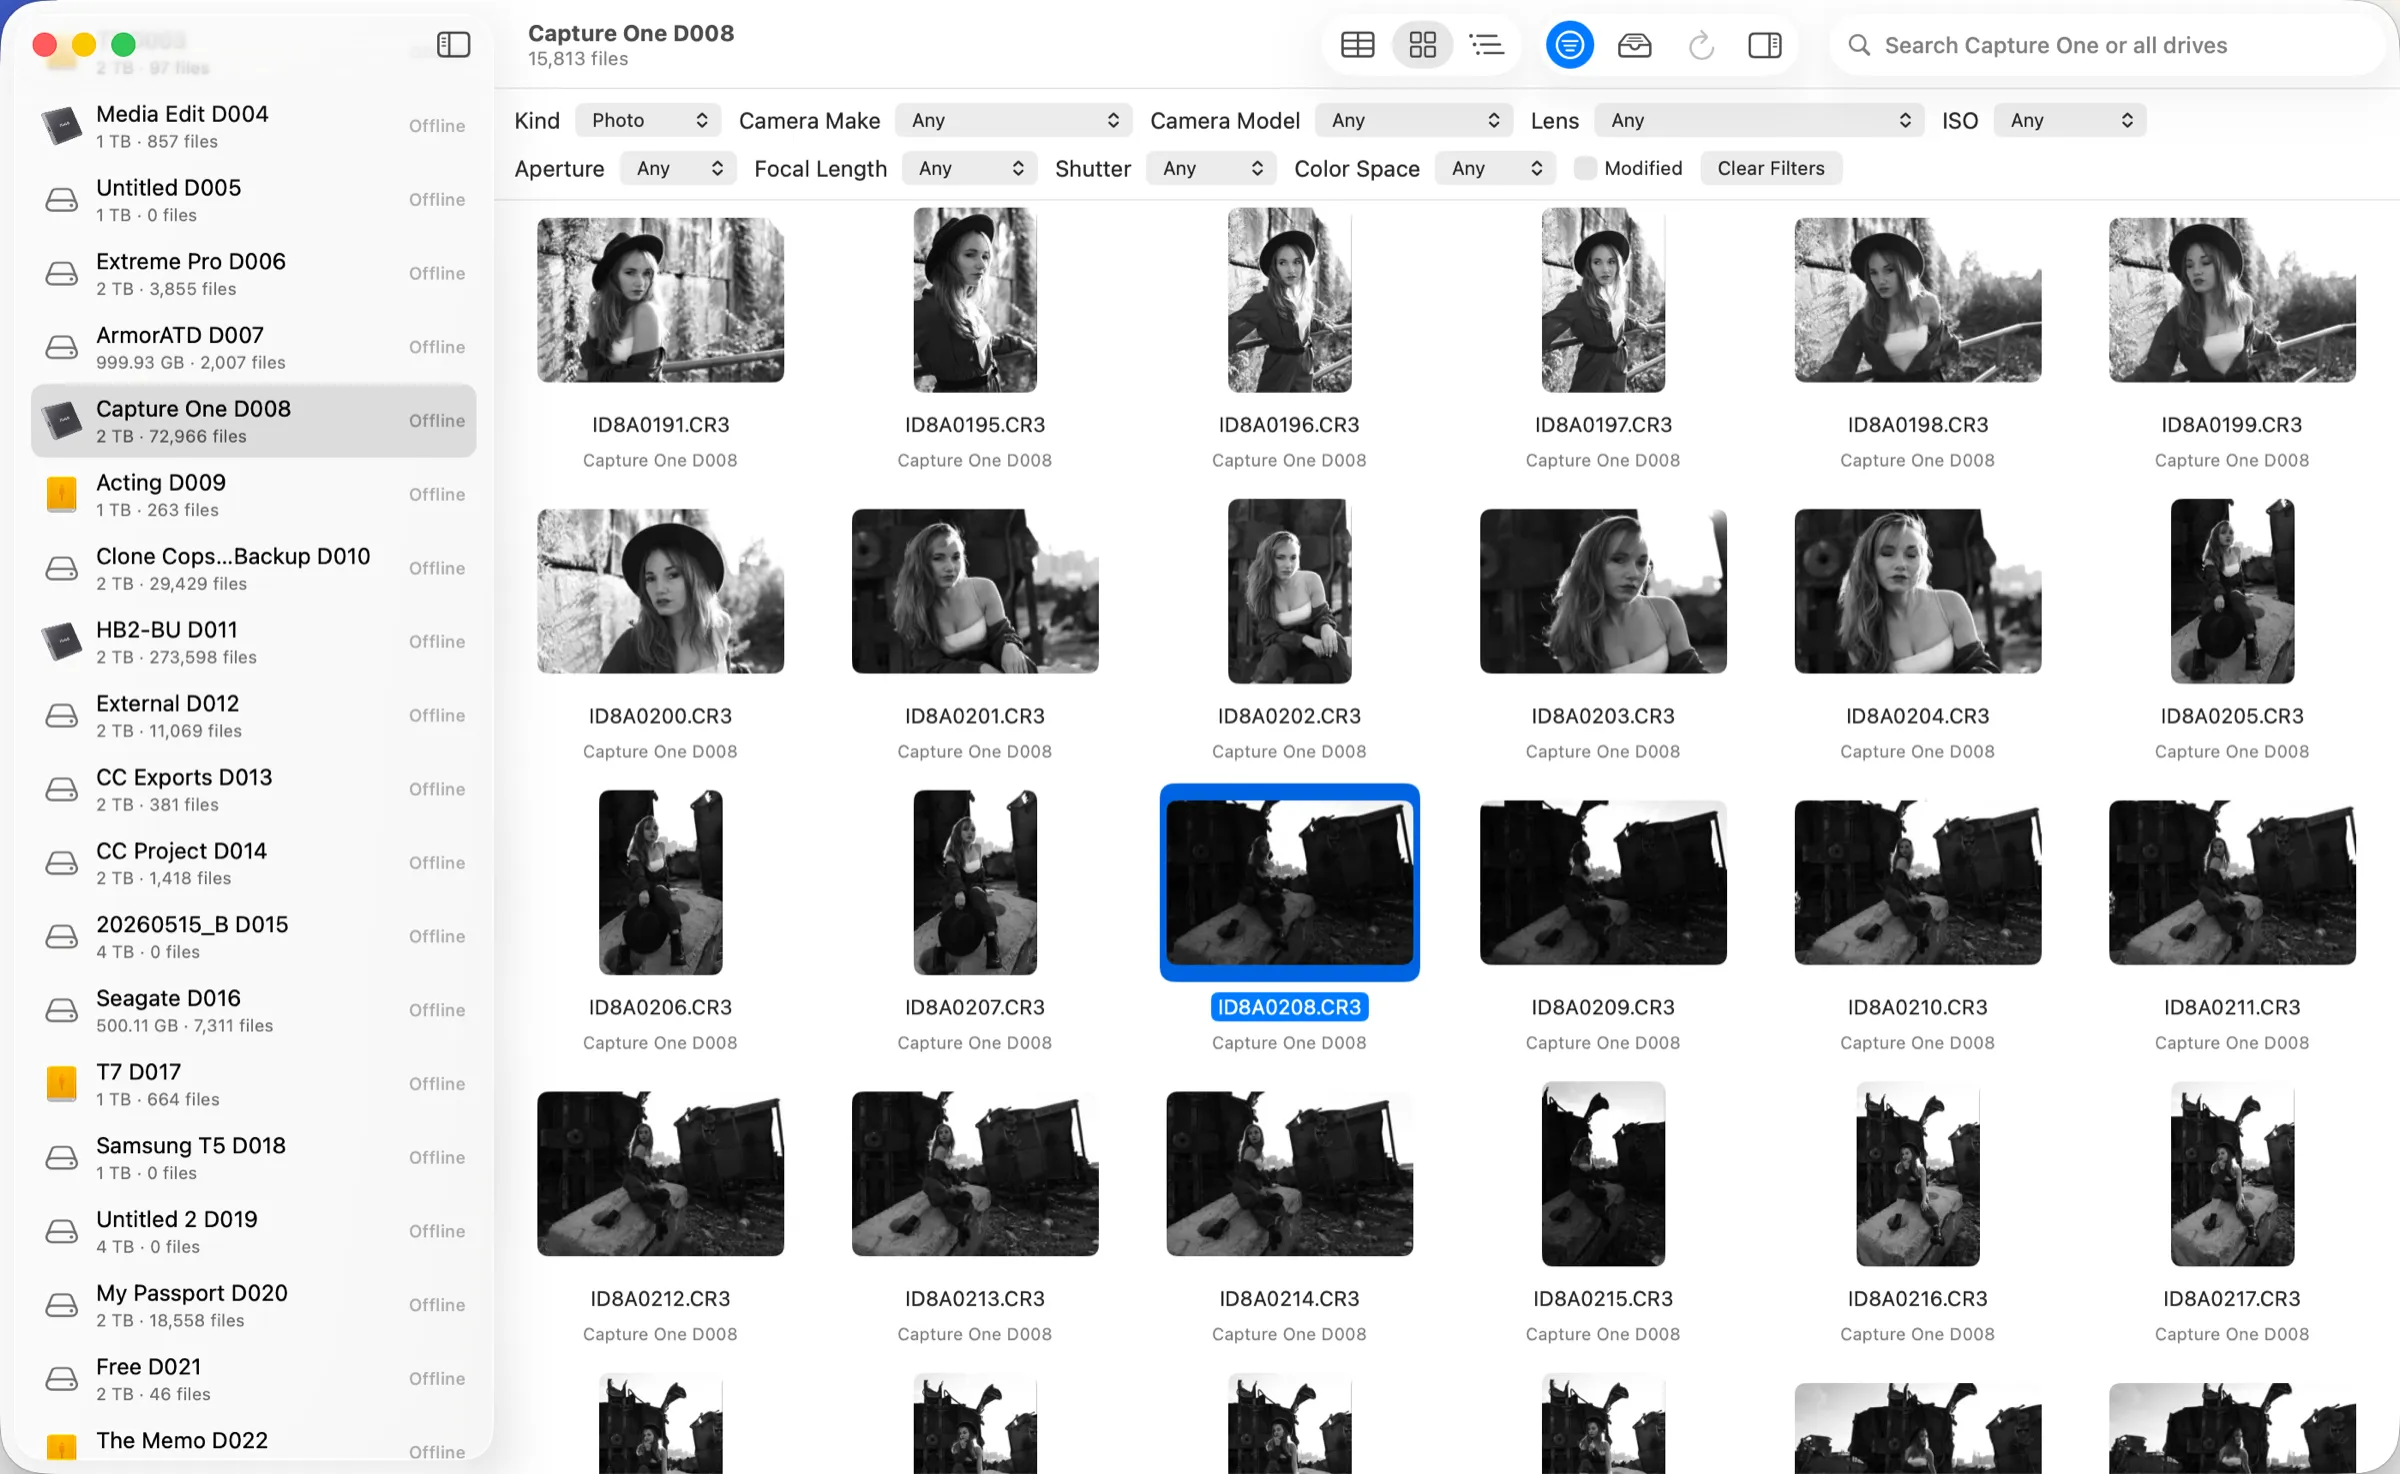2400x1474 pixels.
Task: Click Untitled D005 drive icon
Action: [61, 200]
